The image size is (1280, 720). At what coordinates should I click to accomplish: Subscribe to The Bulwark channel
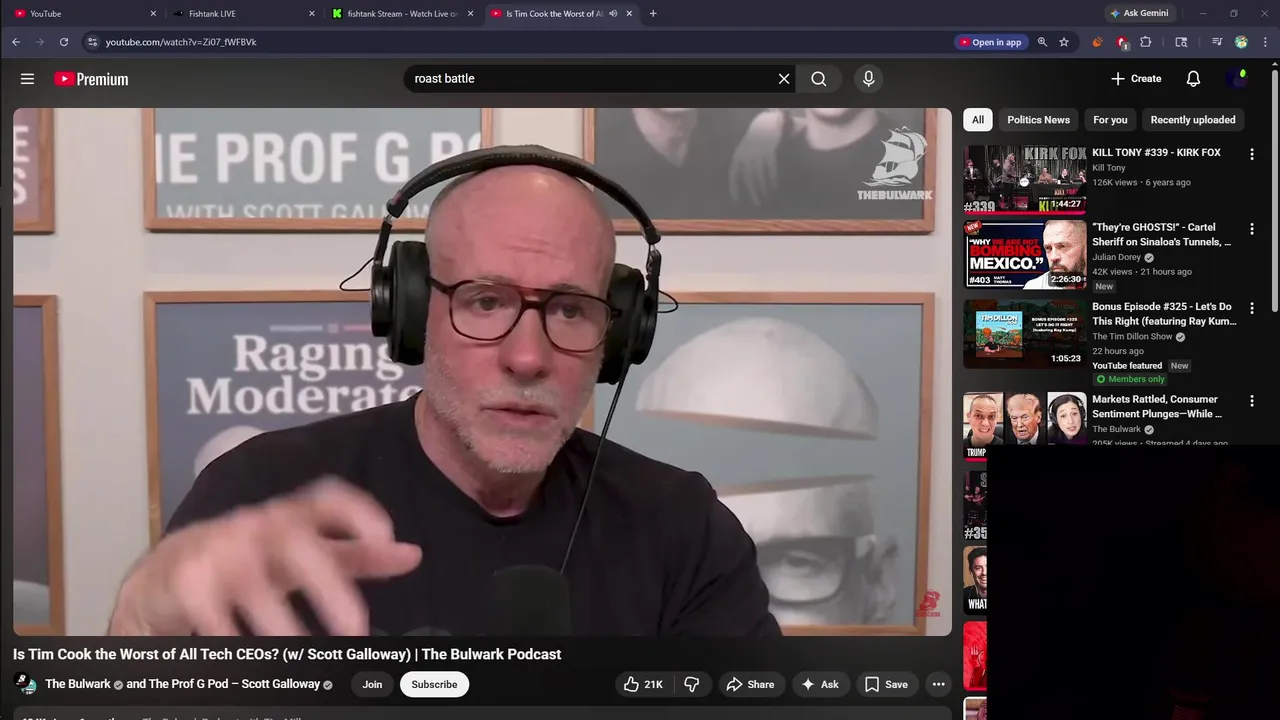(x=434, y=684)
